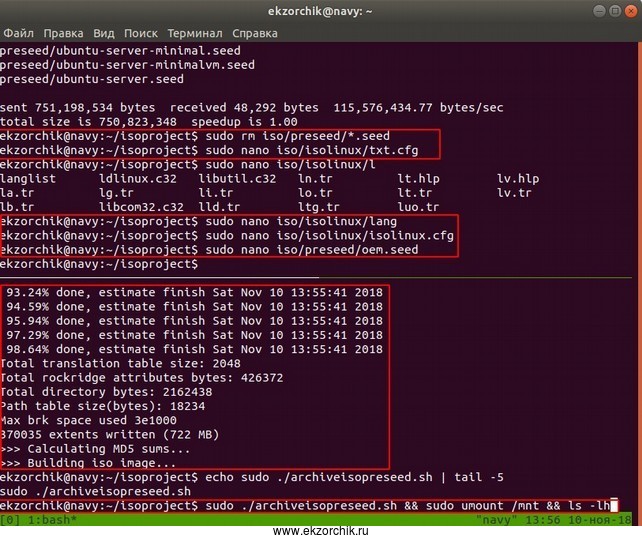Click file name ltg.tr

pyautogui.click(x=319, y=207)
